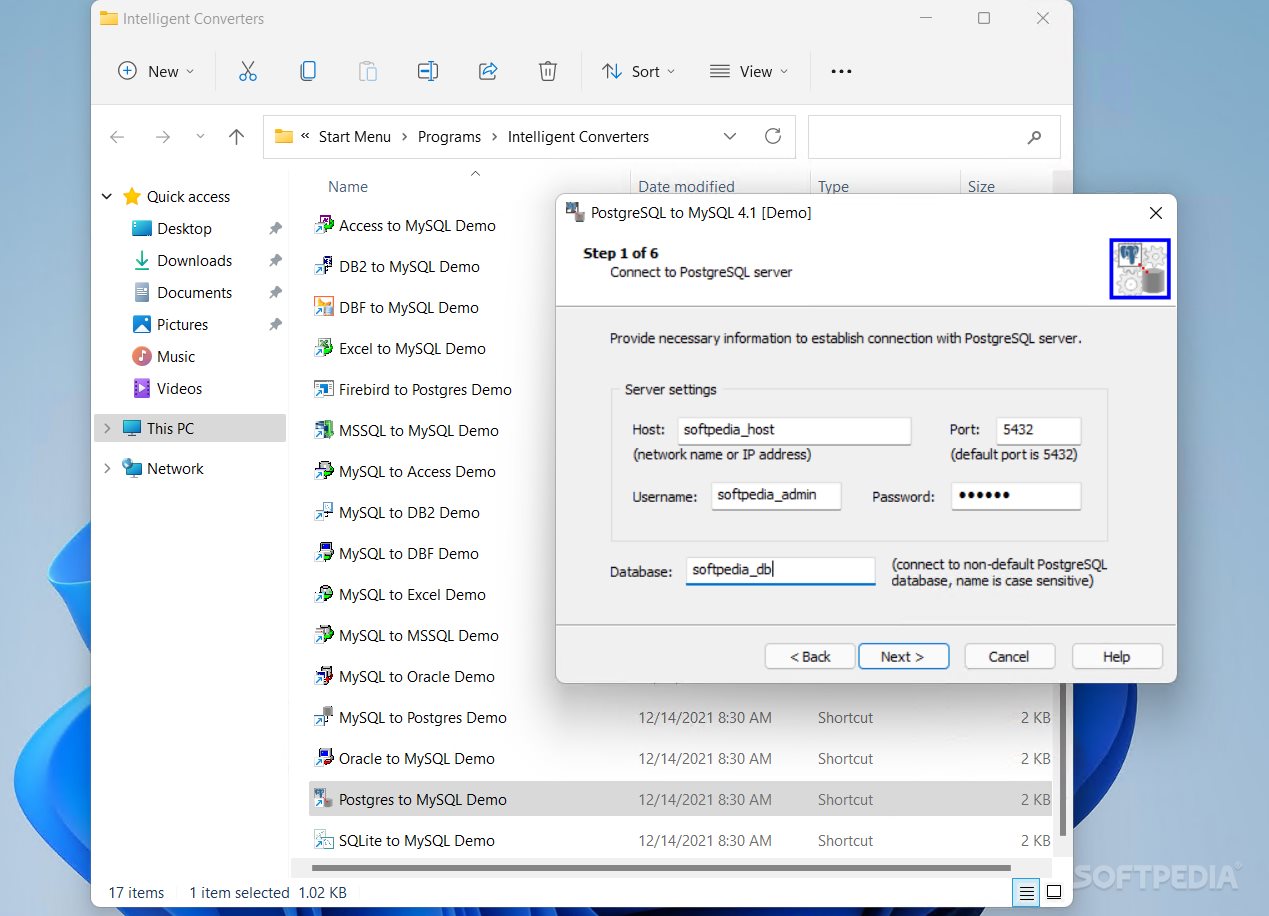Click the Next button in wizard
The height and width of the screenshot is (916, 1269).
click(x=903, y=656)
